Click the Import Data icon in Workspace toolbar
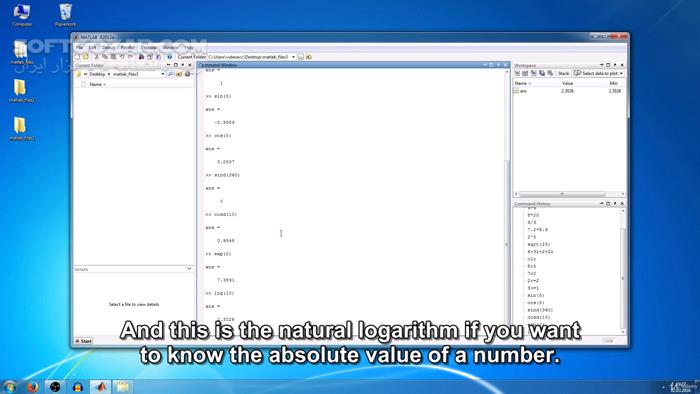700x394 pixels. [x=533, y=73]
